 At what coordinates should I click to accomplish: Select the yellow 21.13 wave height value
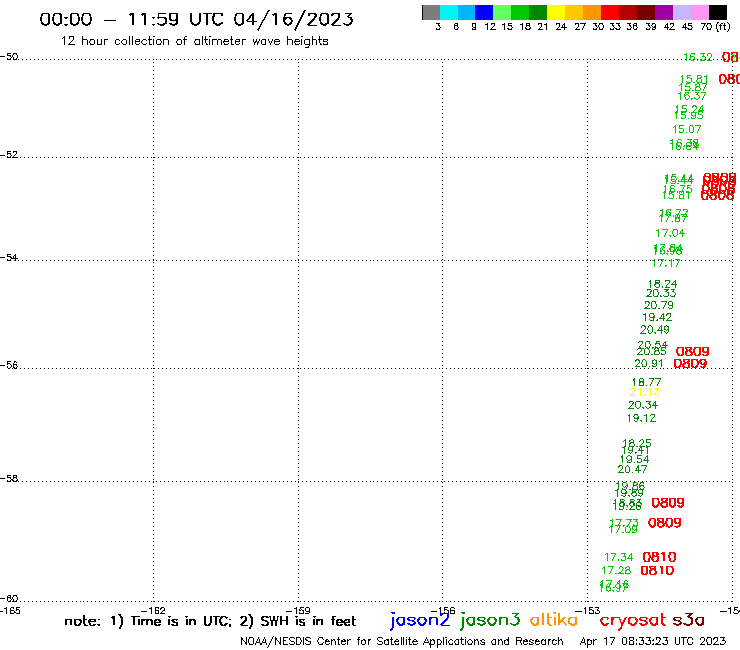(645, 392)
